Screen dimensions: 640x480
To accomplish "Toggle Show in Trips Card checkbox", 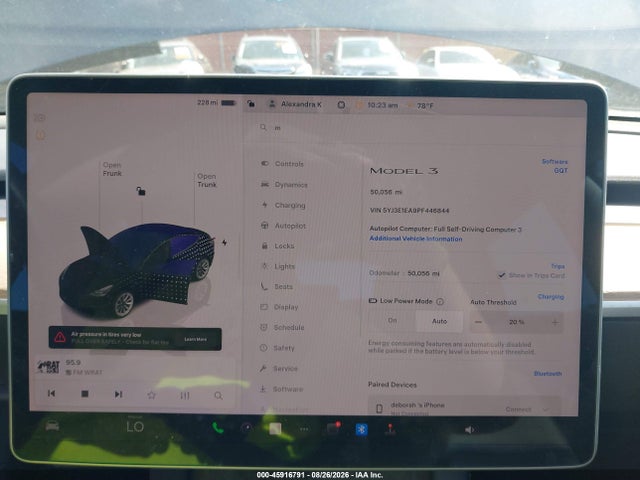I will 502,276.
